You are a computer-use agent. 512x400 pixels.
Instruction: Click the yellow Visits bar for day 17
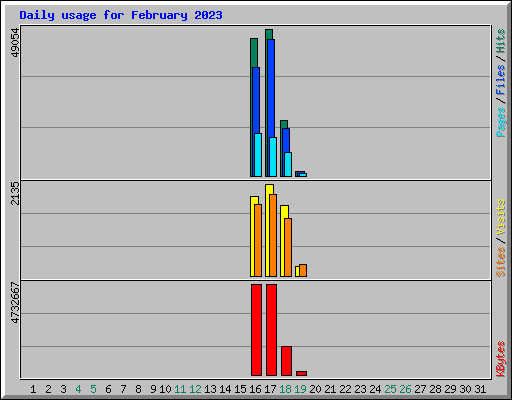point(268,230)
